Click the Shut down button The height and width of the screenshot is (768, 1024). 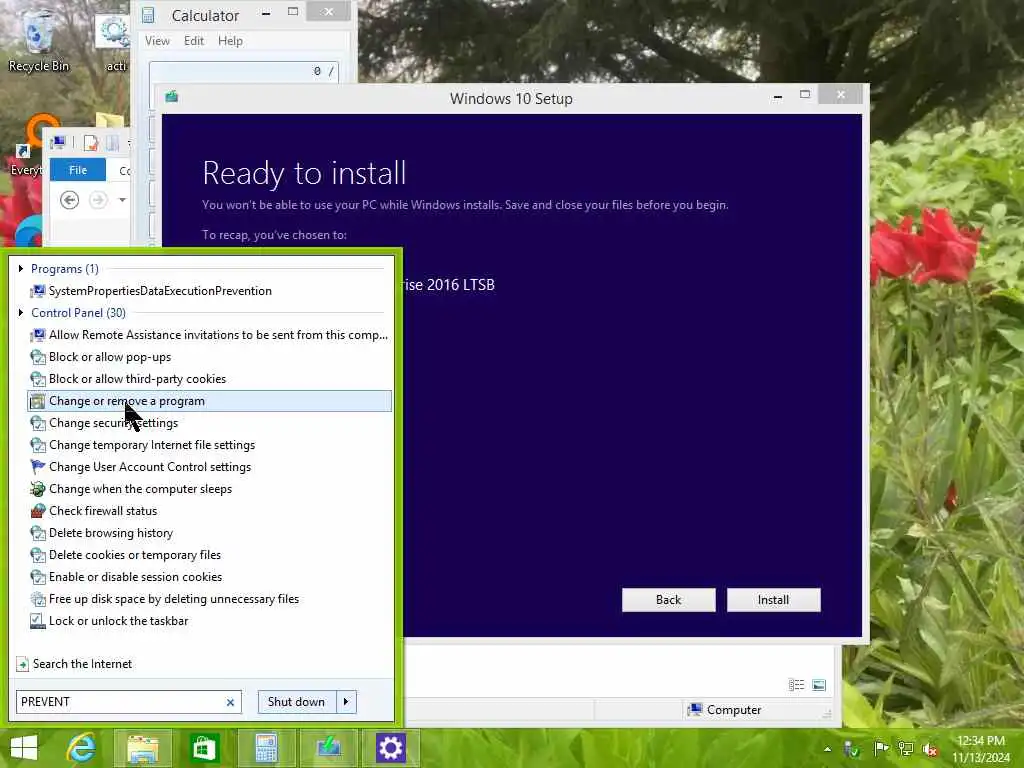click(x=296, y=702)
